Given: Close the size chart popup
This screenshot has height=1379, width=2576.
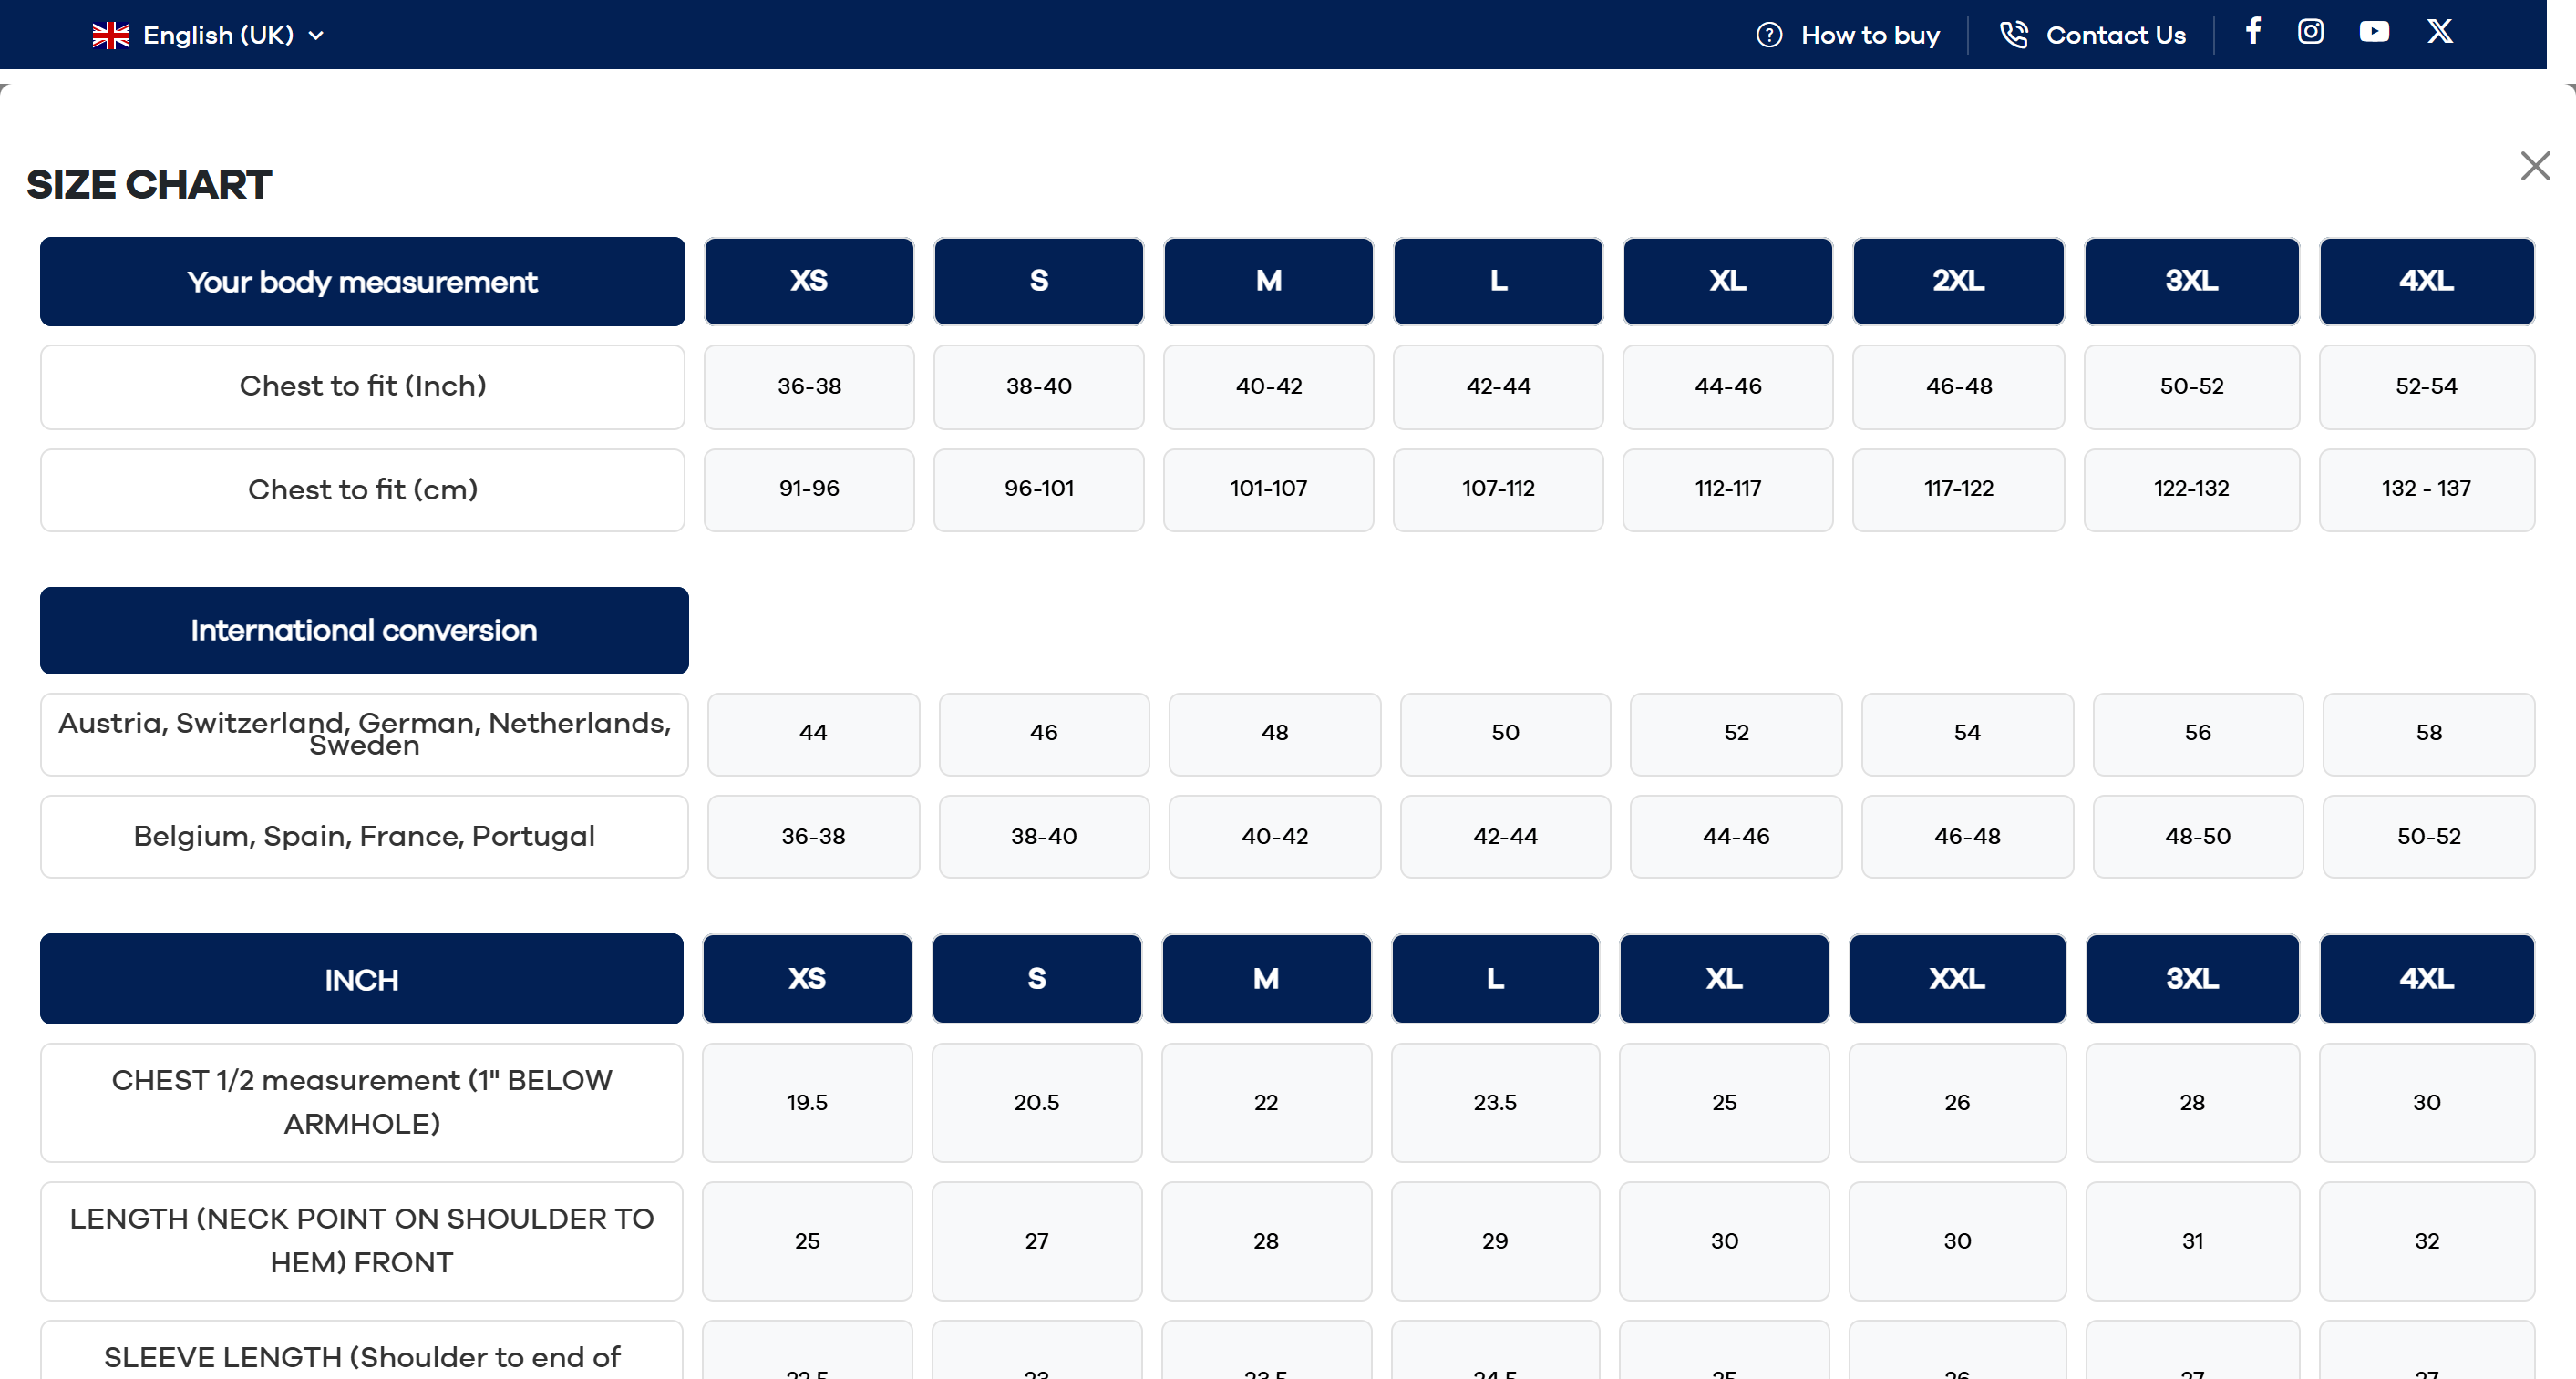Looking at the screenshot, I should click(2535, 166).
